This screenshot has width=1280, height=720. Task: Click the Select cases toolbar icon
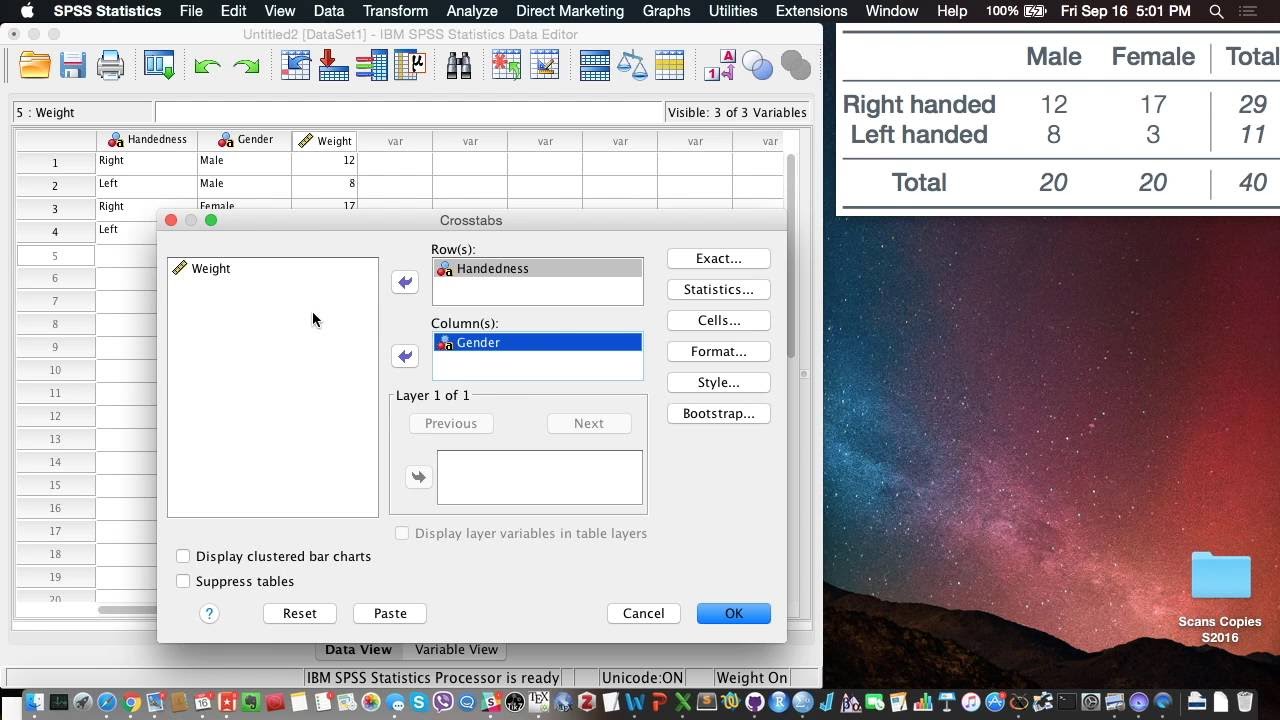(669, 66)
